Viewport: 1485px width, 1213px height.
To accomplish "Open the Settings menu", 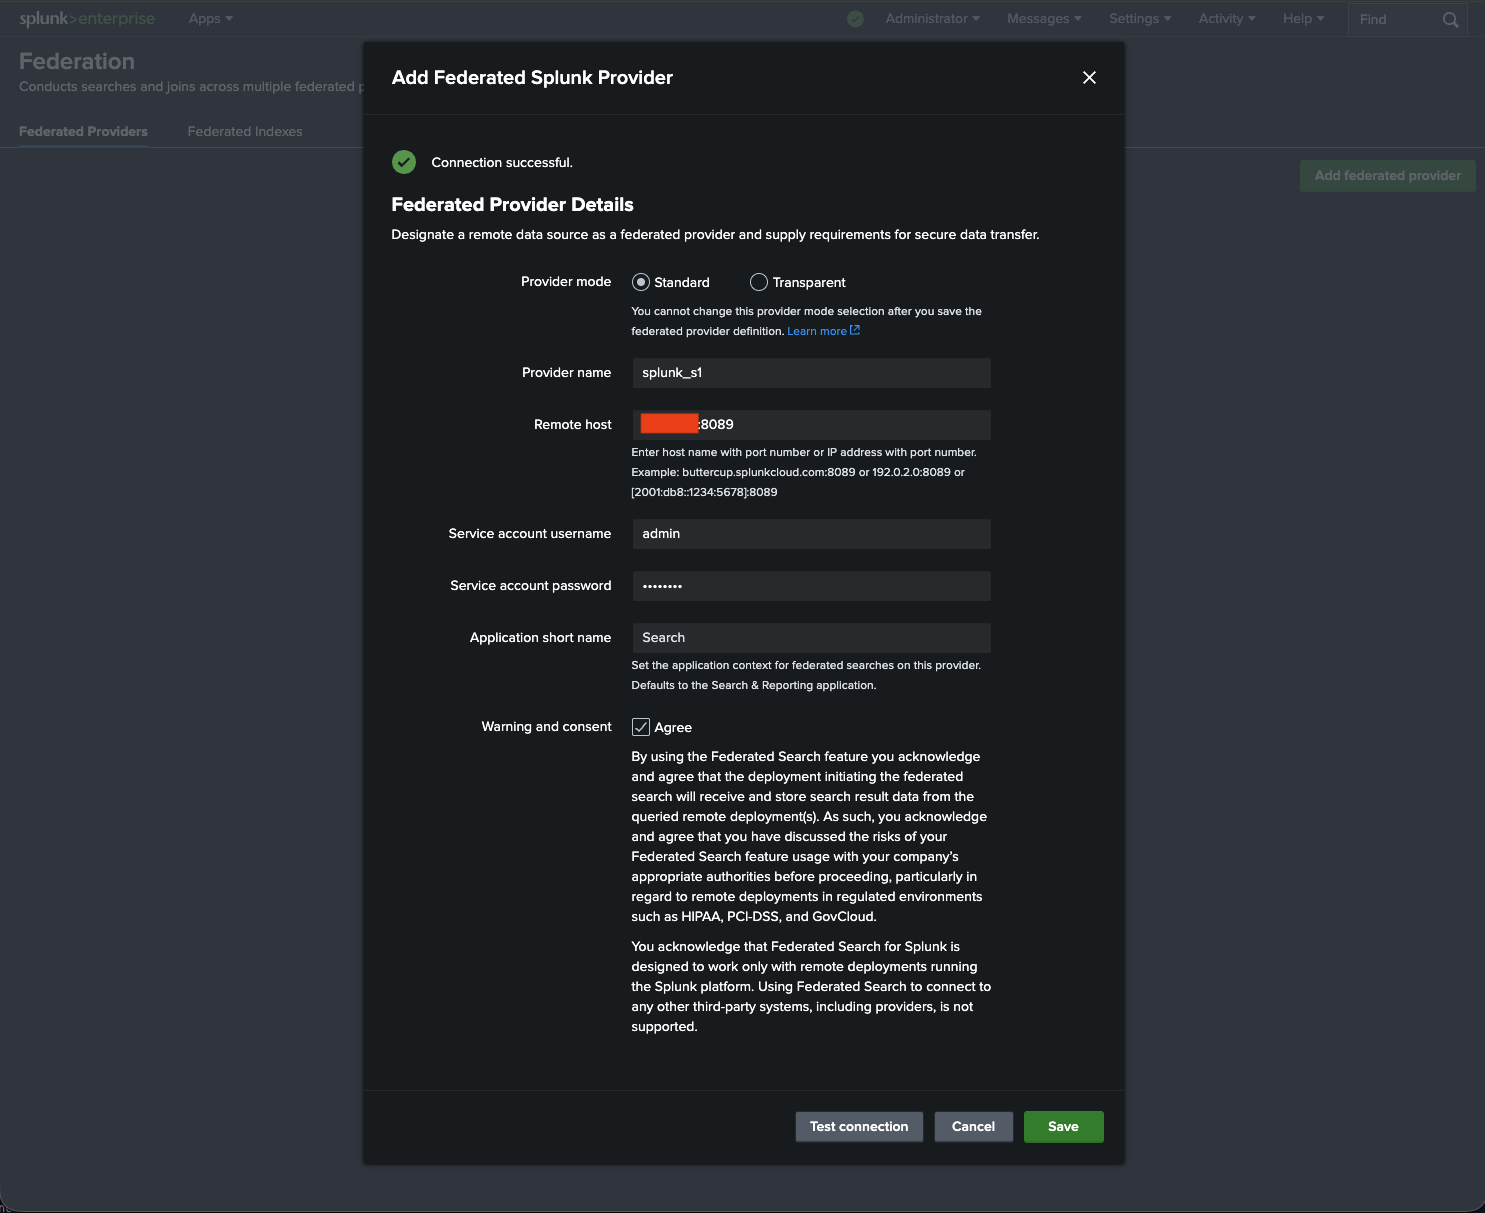I will pos(1140,19).
